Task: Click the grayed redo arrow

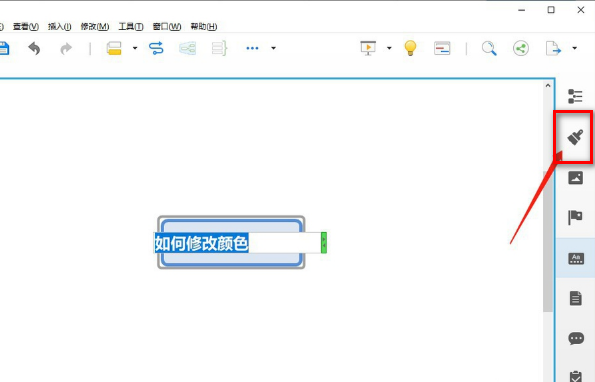Action: (66, 49)
